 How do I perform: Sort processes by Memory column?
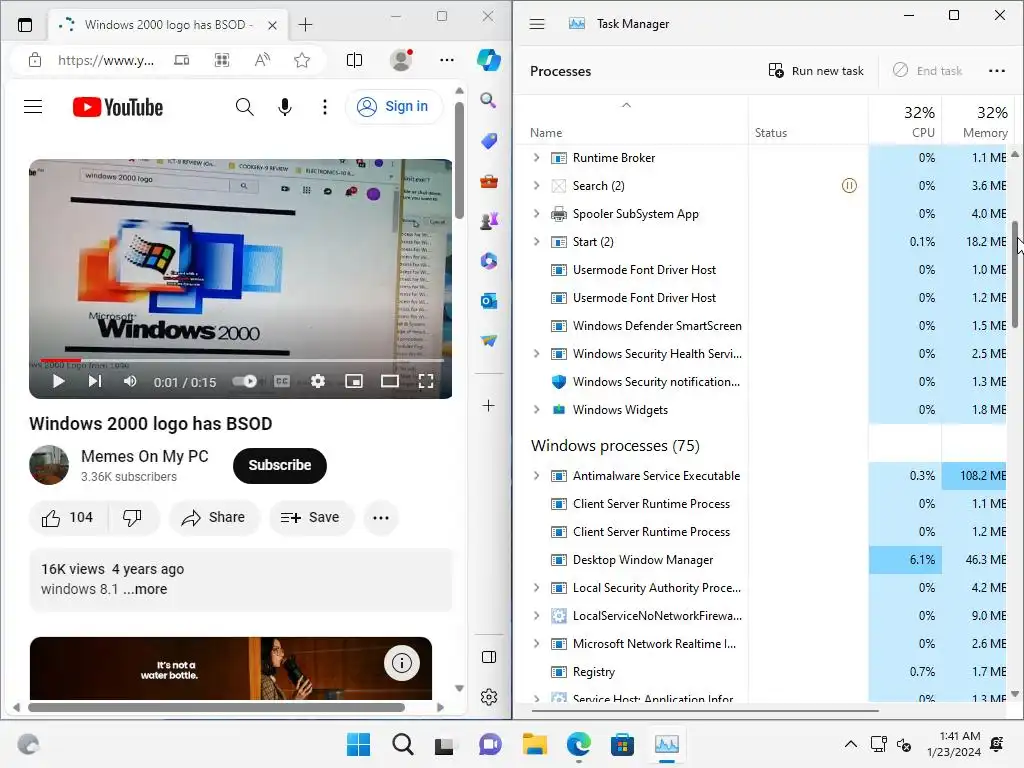978,121
